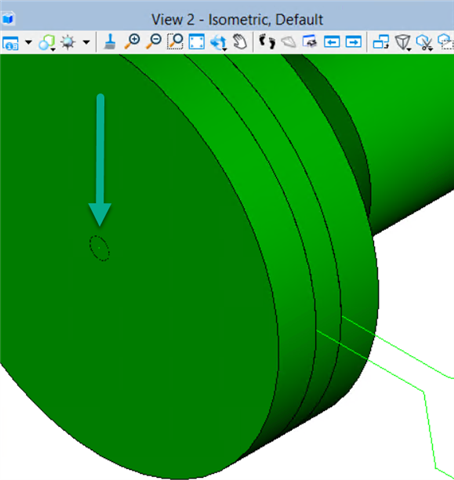Open the Rotate View tool dropdown
Viewport: 454px width, 480px height.
(219, 43)
